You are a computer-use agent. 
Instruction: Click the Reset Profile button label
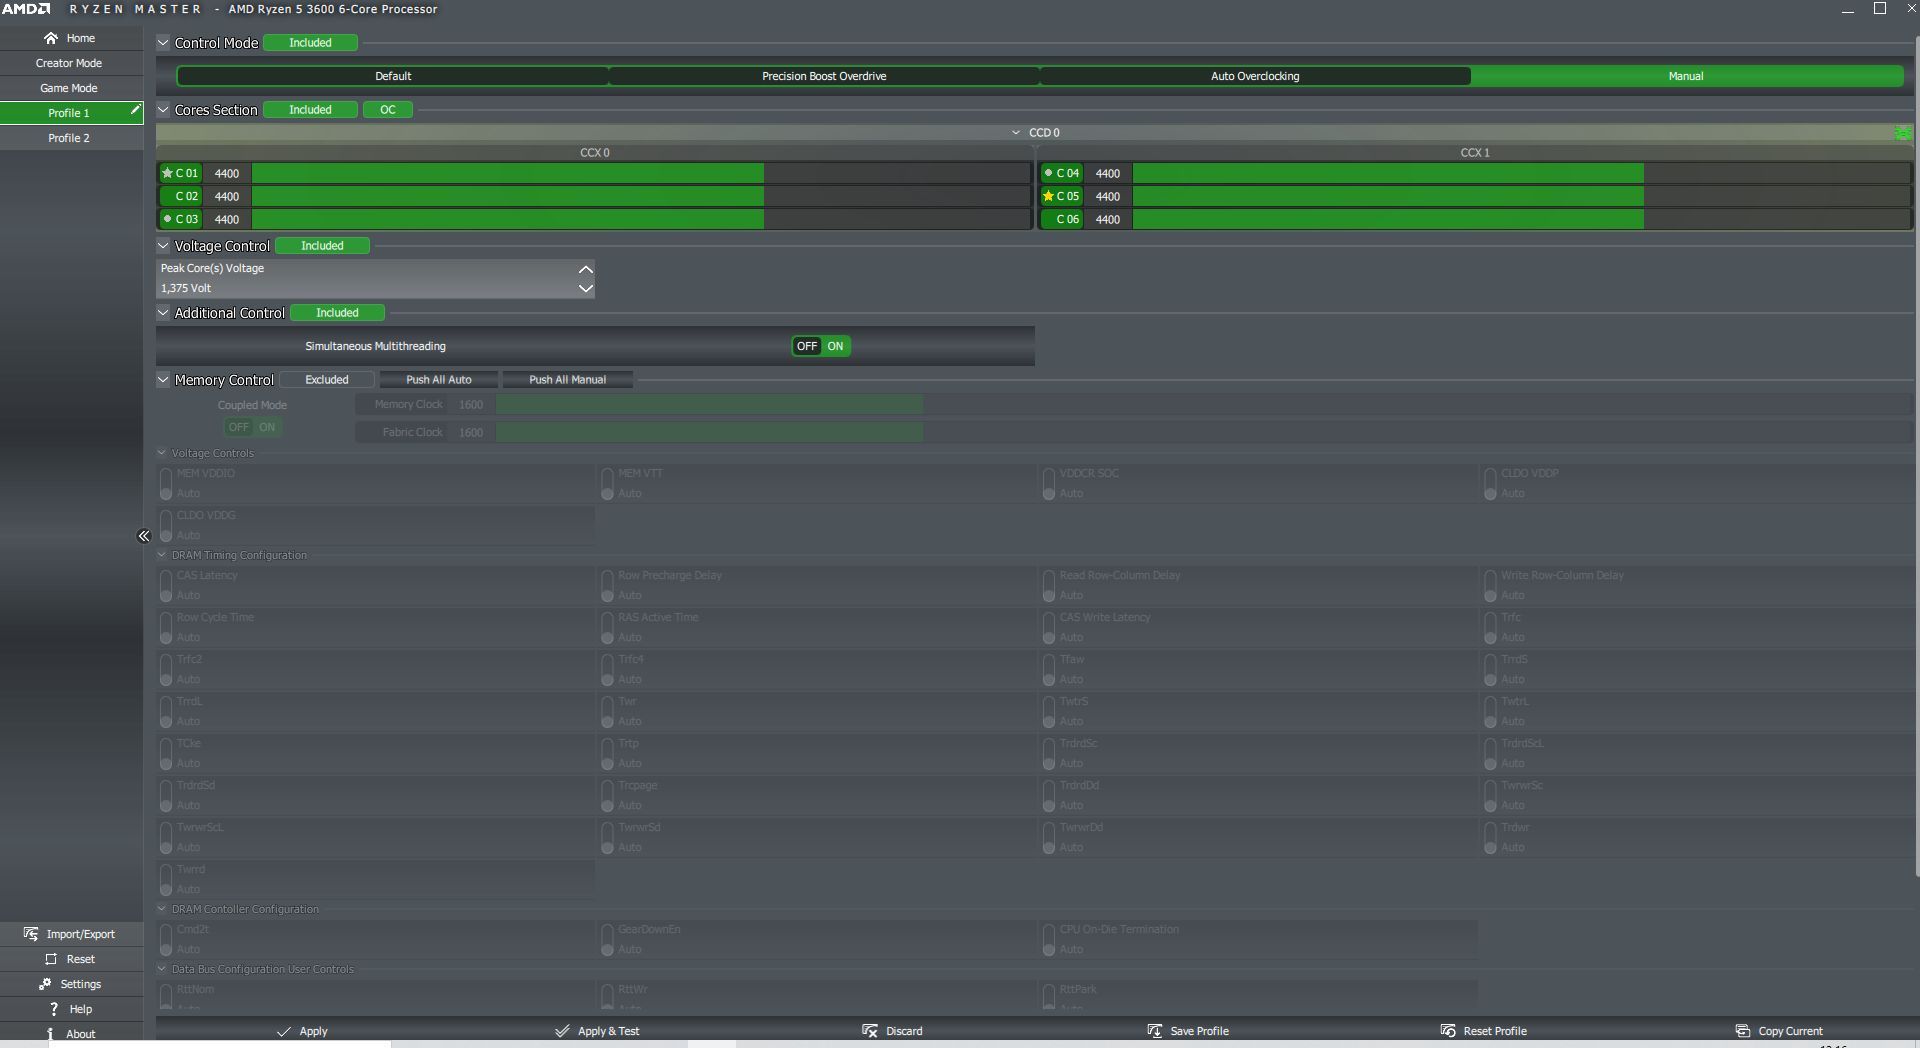pos(1495,1031)
